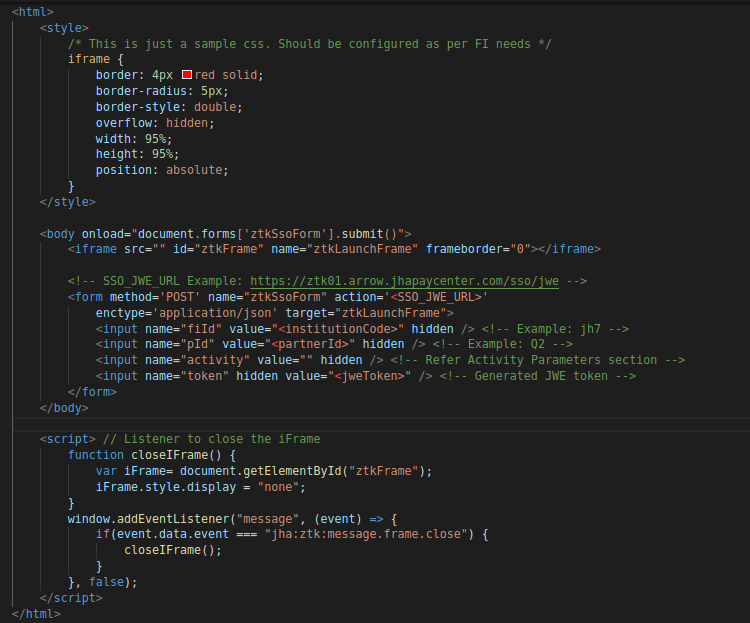The height and width of the screenshot is (623, 750).
Task: Click the red color swatch in border property
Action: (187, 75)
